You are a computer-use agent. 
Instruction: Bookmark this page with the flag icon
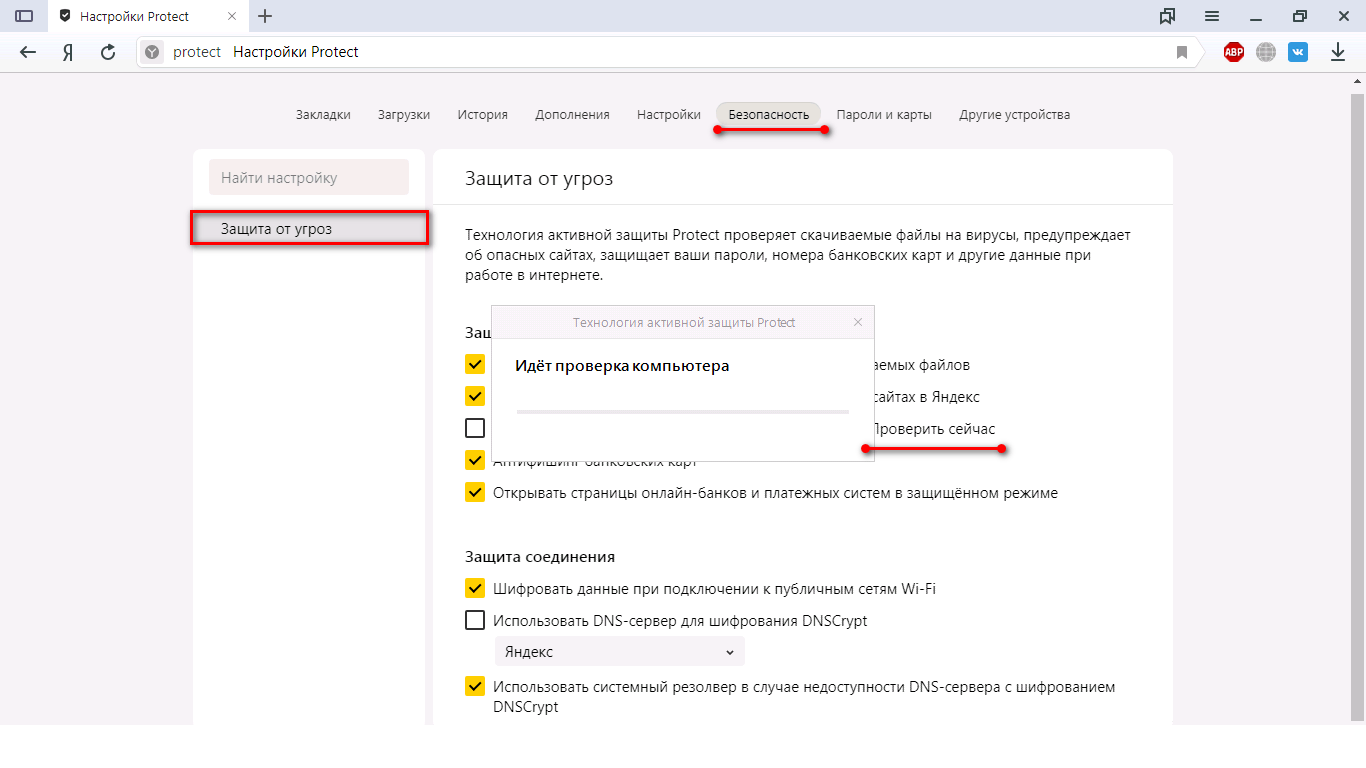1181,52
